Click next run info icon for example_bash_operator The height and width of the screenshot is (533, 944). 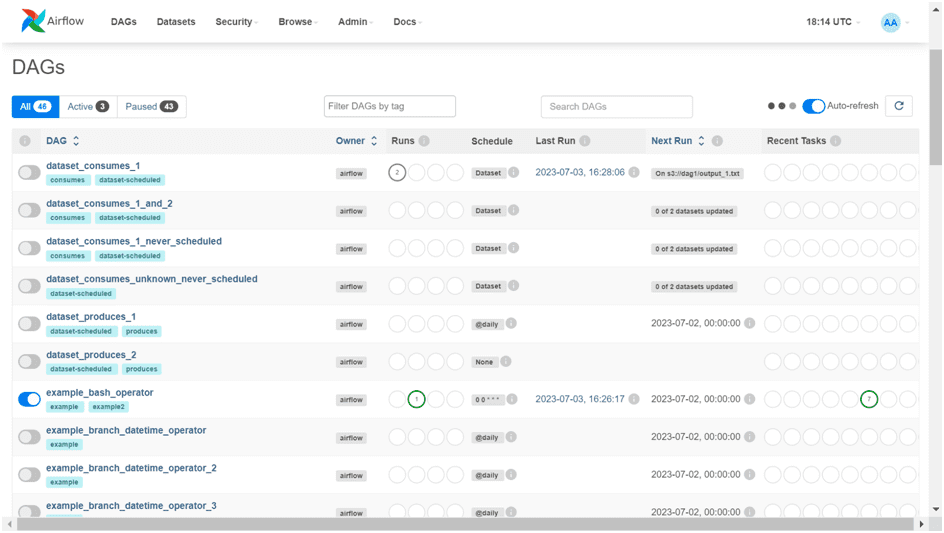pyautogui.click(x=750, y=399)
